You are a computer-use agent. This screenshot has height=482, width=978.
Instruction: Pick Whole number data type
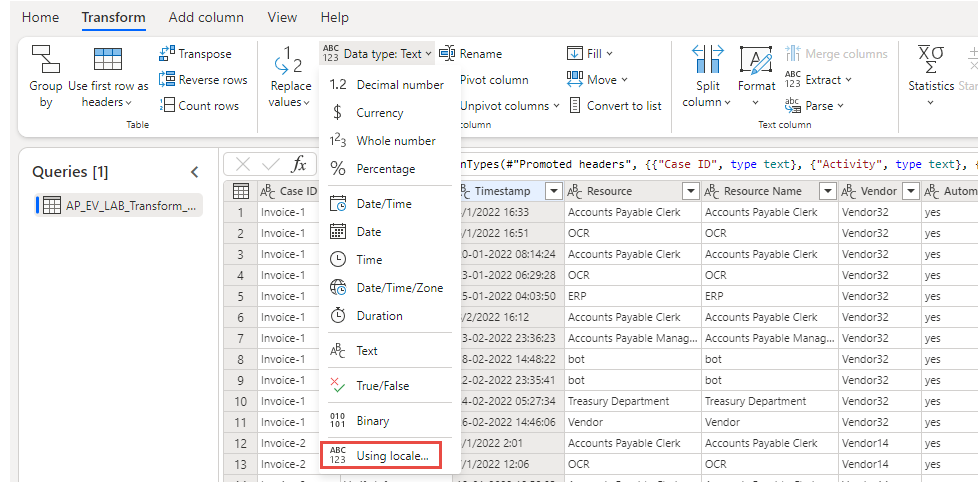point(382,141)
